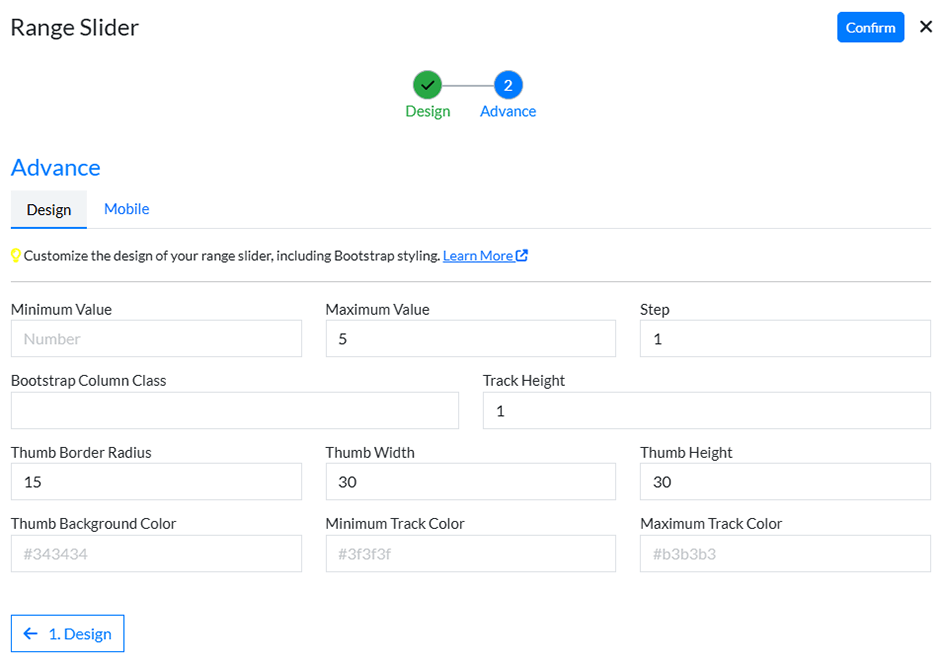Select the Design tab under Advance
Screen dimensions: 942x667
point(49,210)
